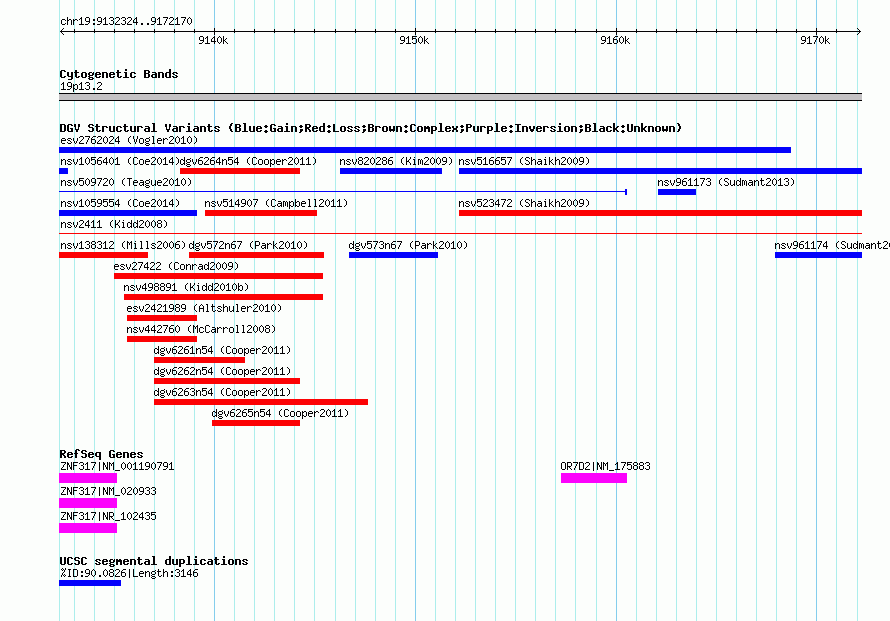Open ZNF317|NM_001190791 gene label
This screenshot has height=621, width=890.
tap(117, 466)
